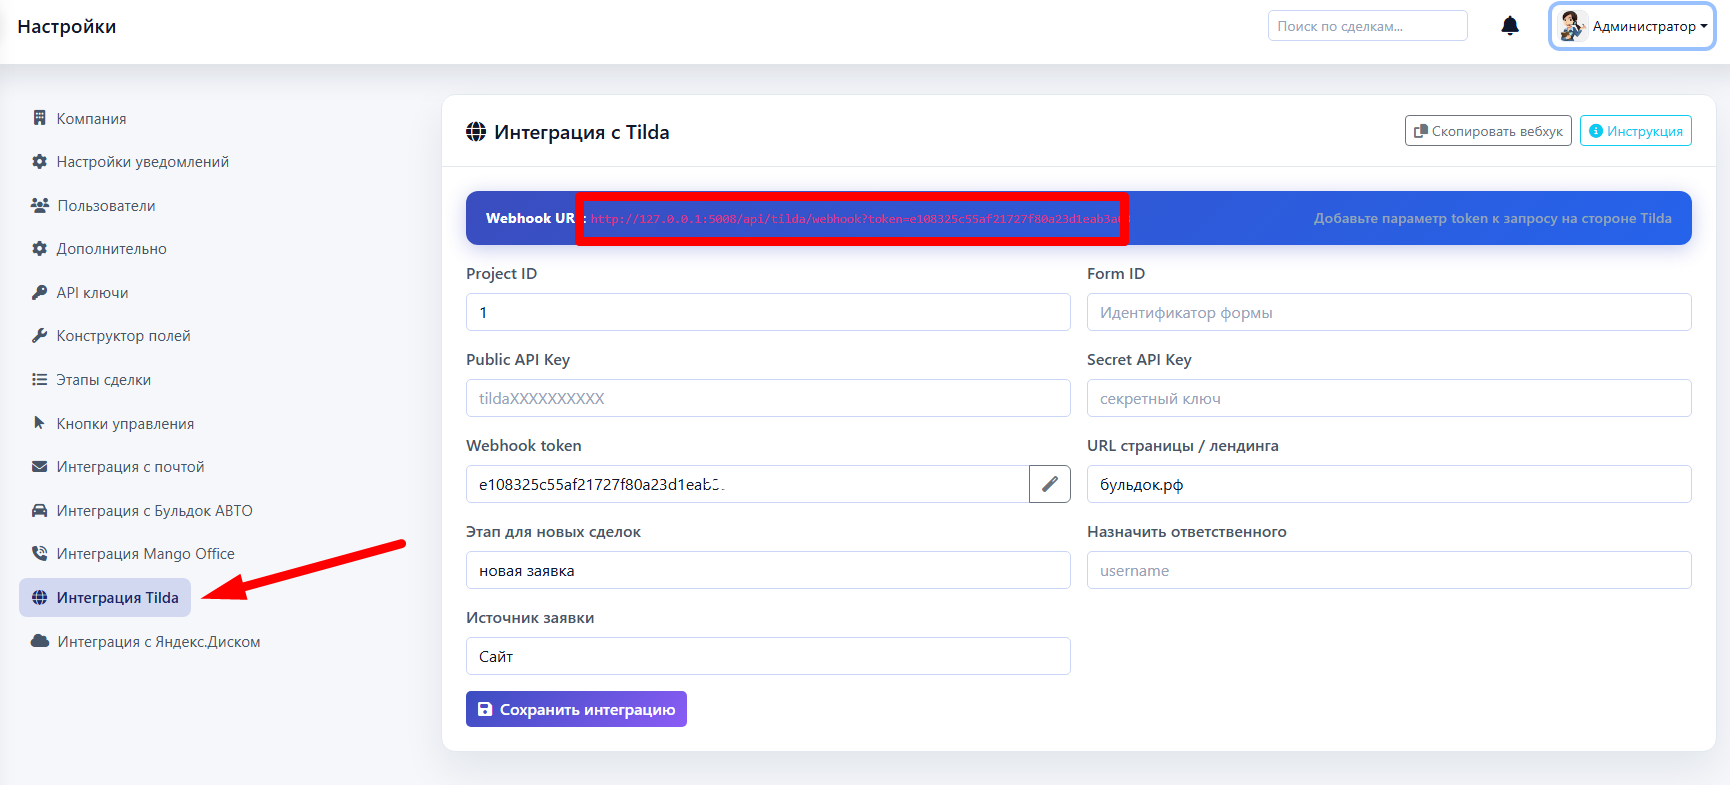
Task: Click the Администратор avatar picture
Action: point(1572,26)
